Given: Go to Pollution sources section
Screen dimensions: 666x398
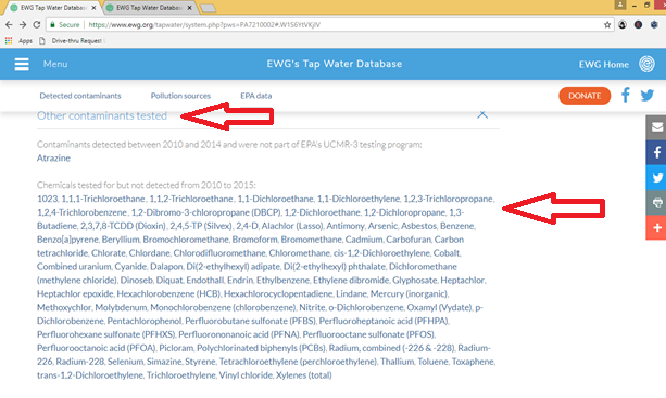Looking at the screenshot, I should pyautogui.click(x=181, y=96).
